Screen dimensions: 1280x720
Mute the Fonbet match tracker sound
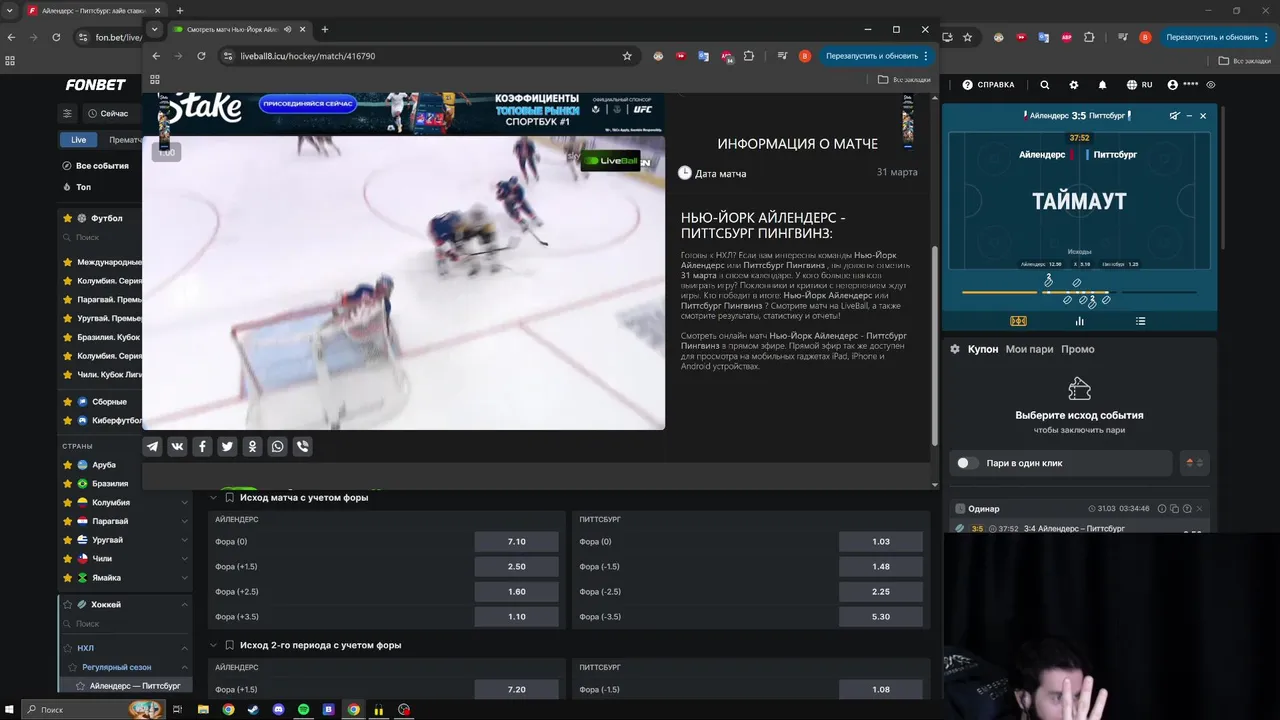[x=1175, y=116]
